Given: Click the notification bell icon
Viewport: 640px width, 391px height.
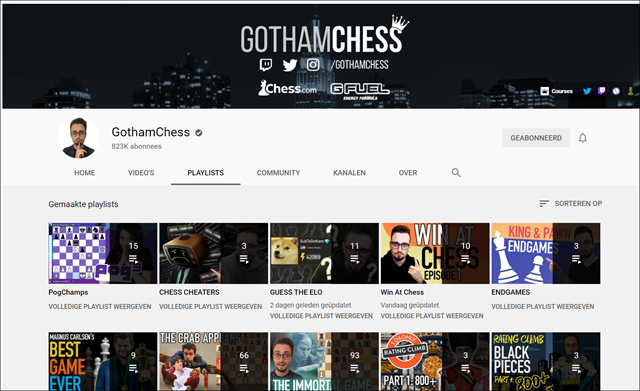Looking at the screenshot, I should tap(582, 138).
